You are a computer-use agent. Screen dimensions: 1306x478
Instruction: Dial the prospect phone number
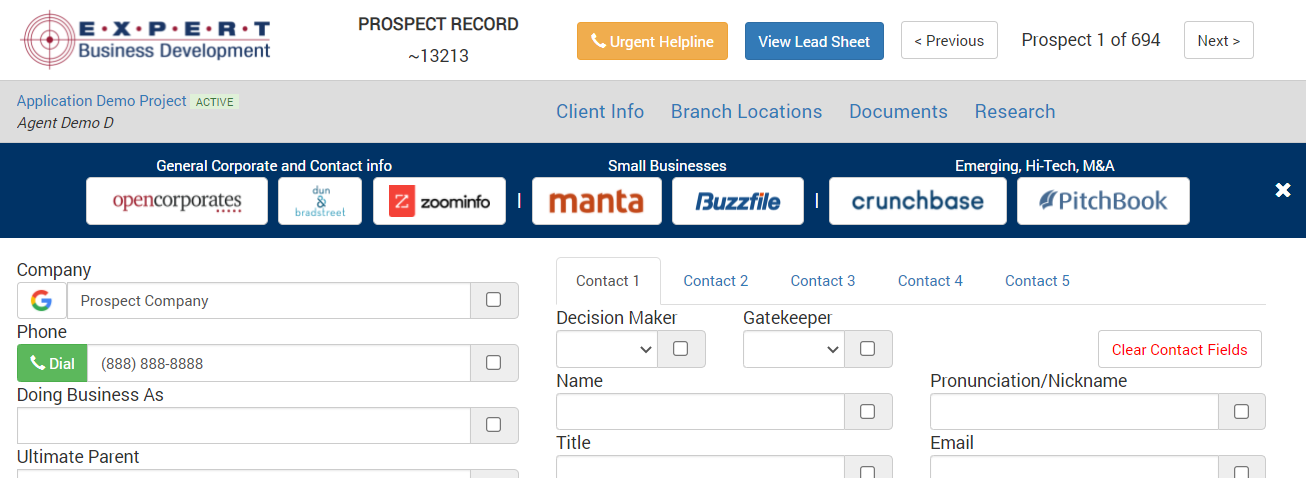click(52, 363)
